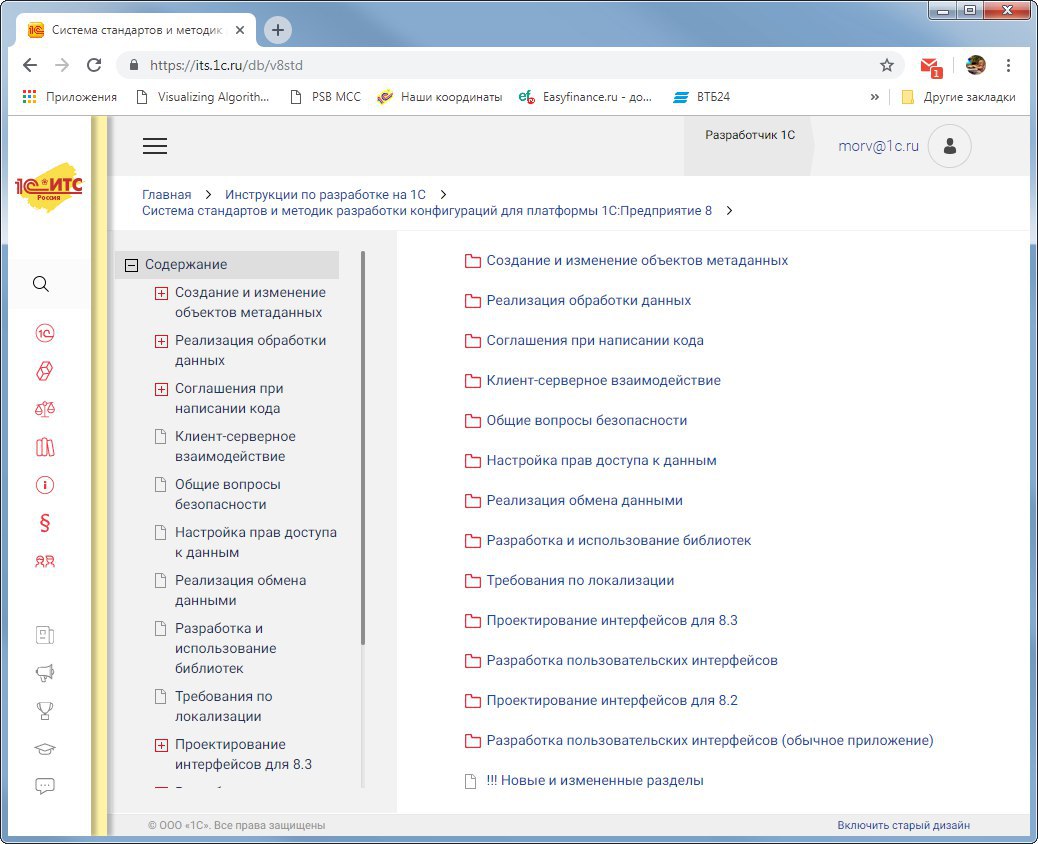Open Главная breadcrumb link

(166, 195)
